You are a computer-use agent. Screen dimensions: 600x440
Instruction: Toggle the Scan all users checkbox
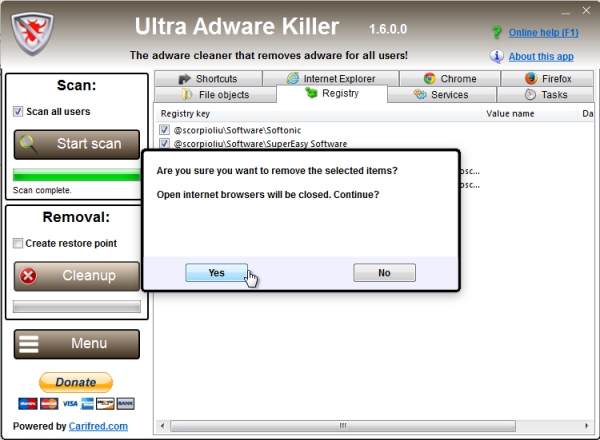tap(18, 111)
